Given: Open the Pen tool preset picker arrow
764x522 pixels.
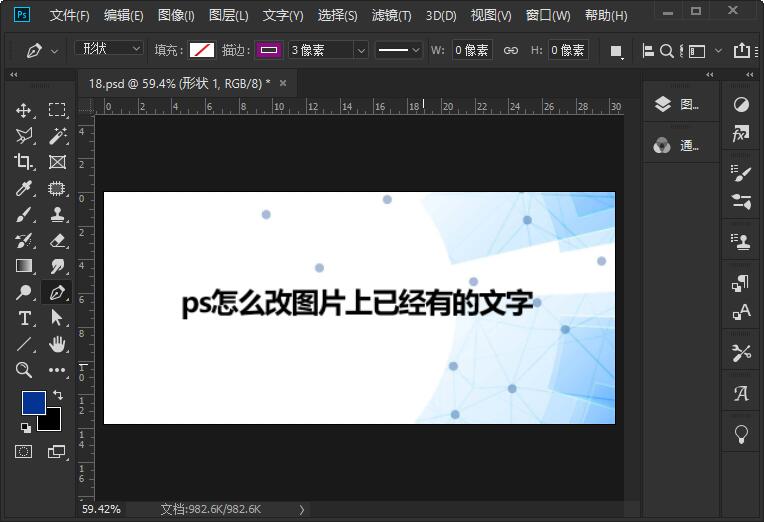Looking at the screenshot, I should (55, 51).
